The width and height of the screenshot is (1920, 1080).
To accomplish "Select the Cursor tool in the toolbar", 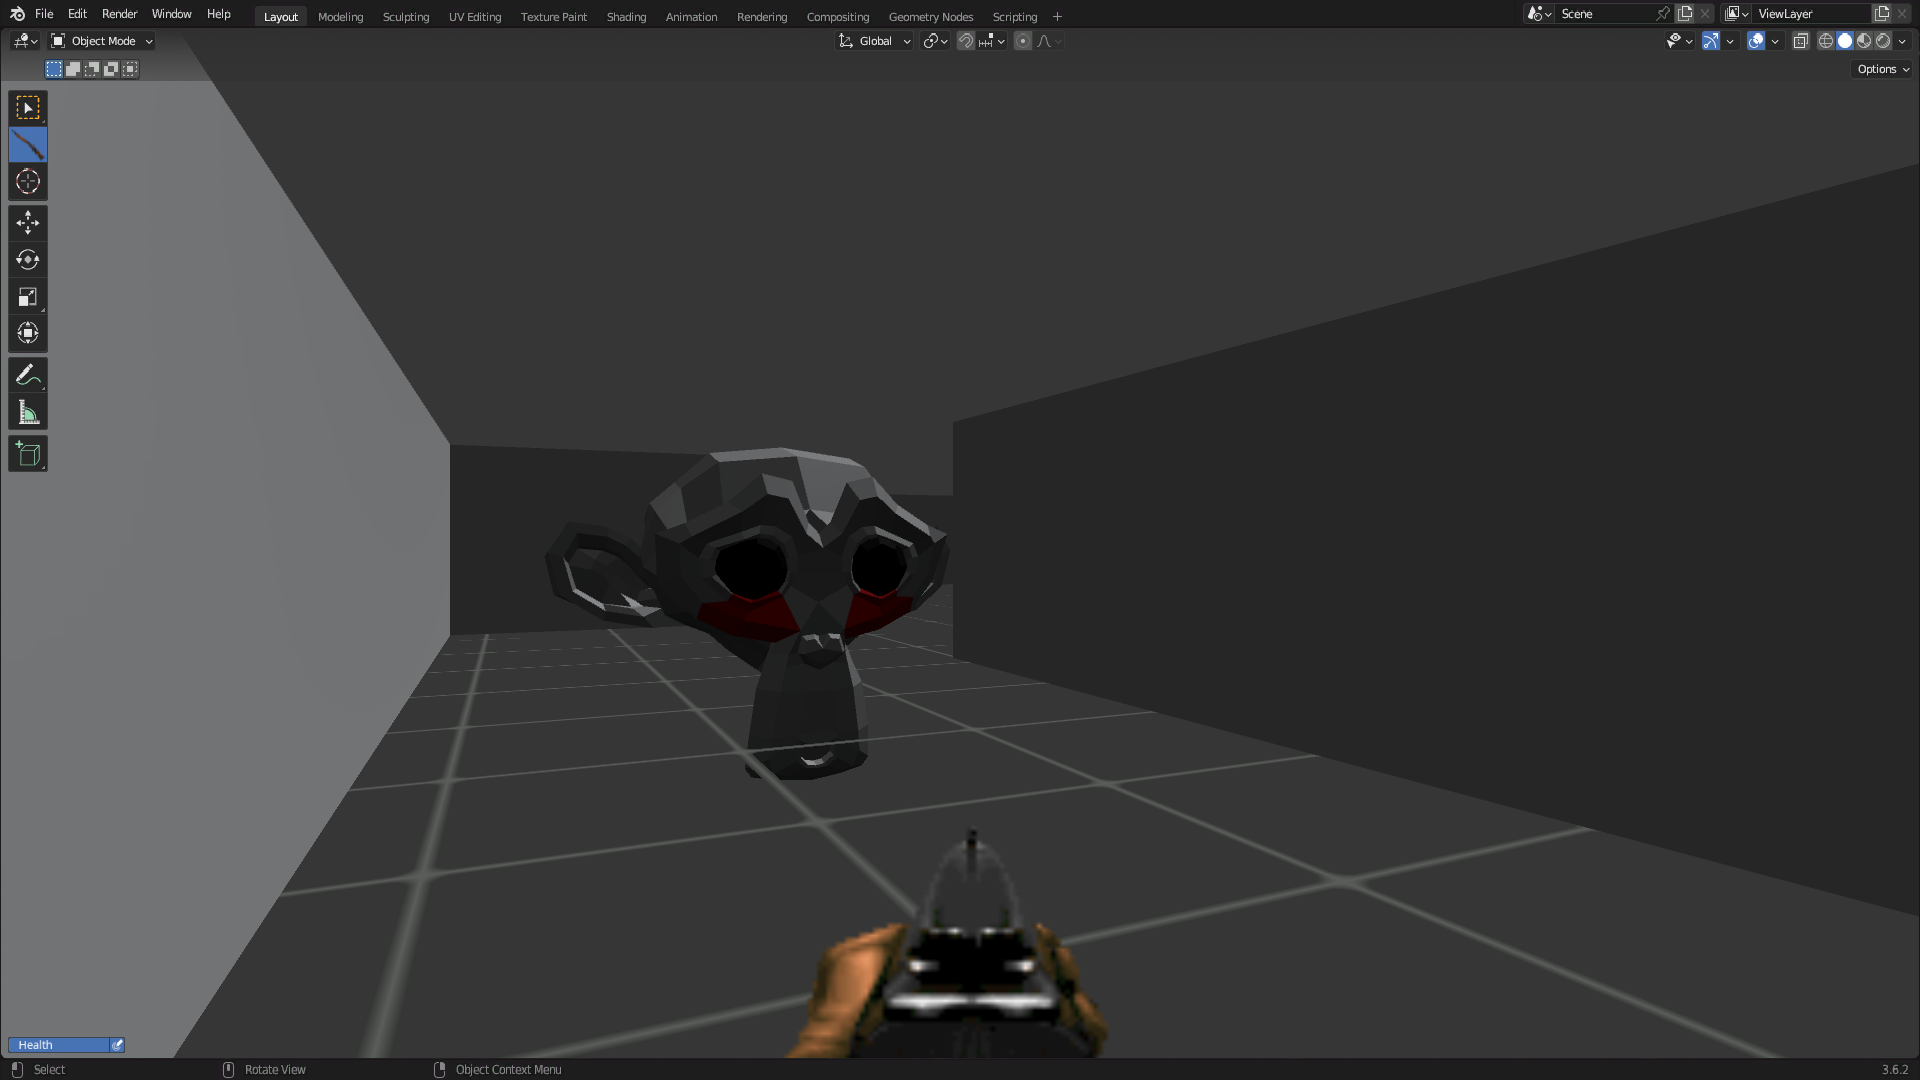I will (x=28, y=182).
